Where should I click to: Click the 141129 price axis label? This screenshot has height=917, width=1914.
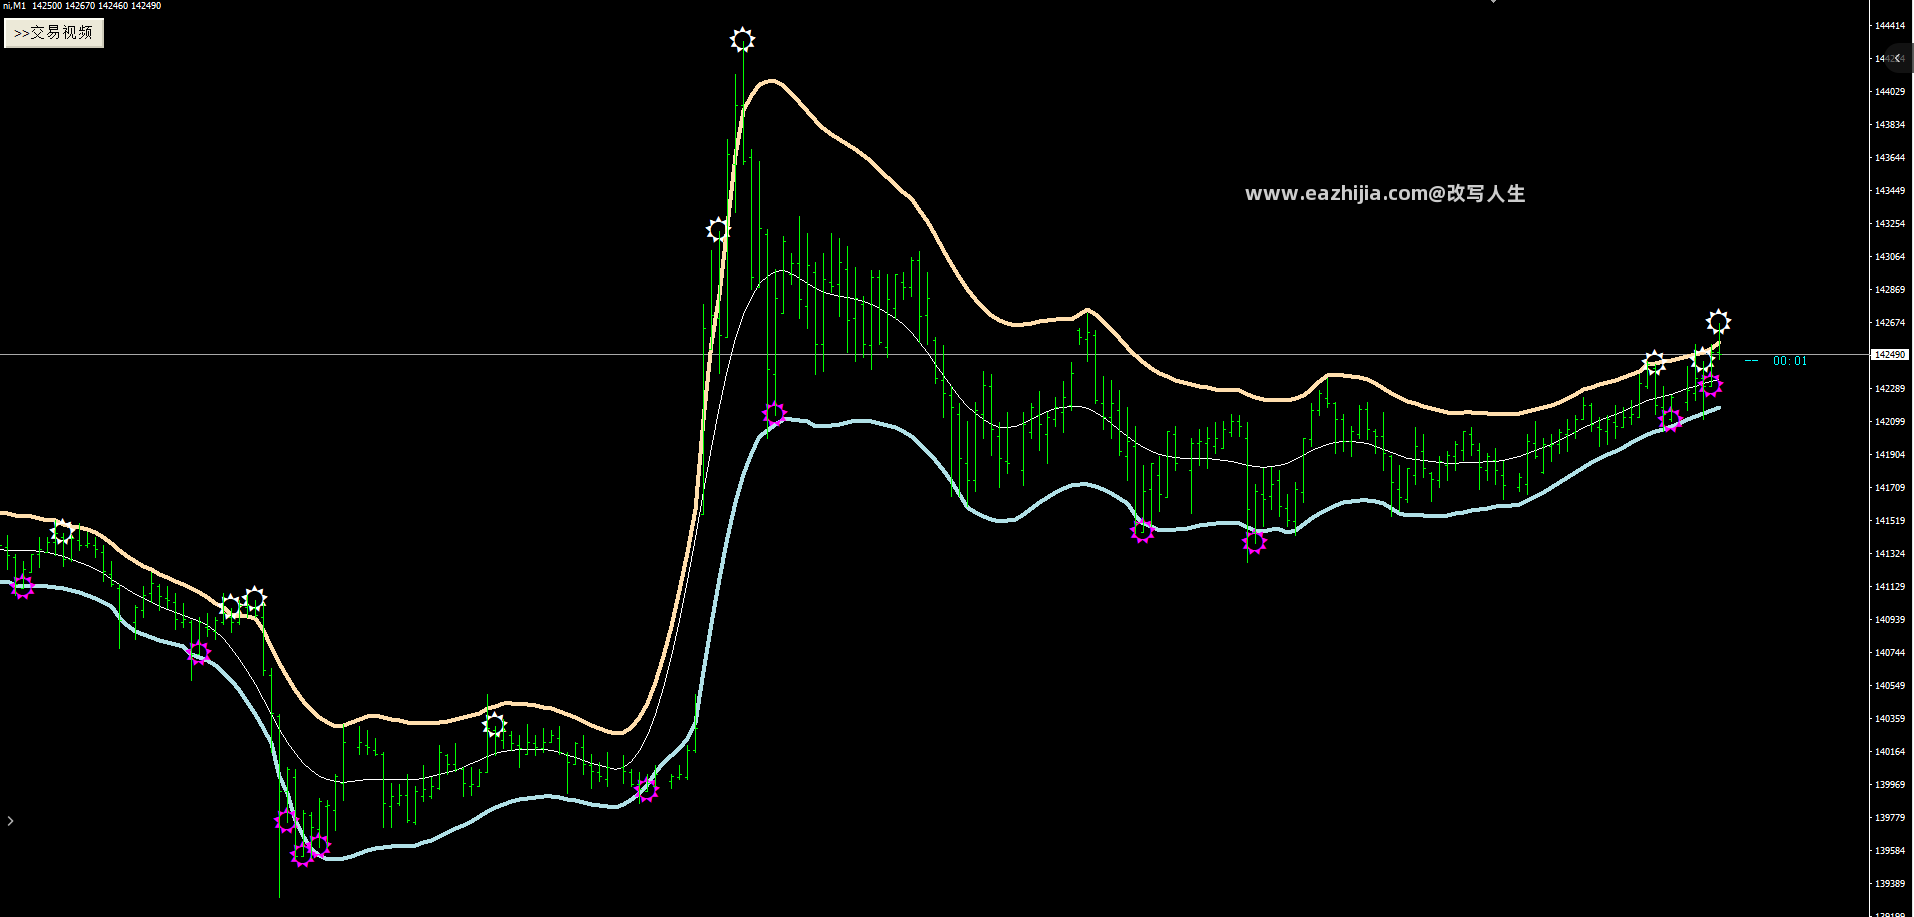click(1889, 586)
